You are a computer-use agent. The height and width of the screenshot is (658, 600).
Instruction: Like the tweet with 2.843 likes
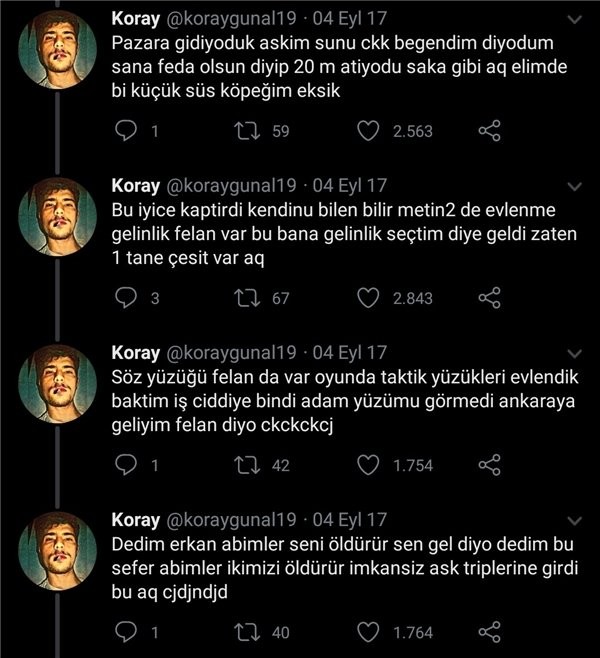pyautogui.click(x=368, y=298)
